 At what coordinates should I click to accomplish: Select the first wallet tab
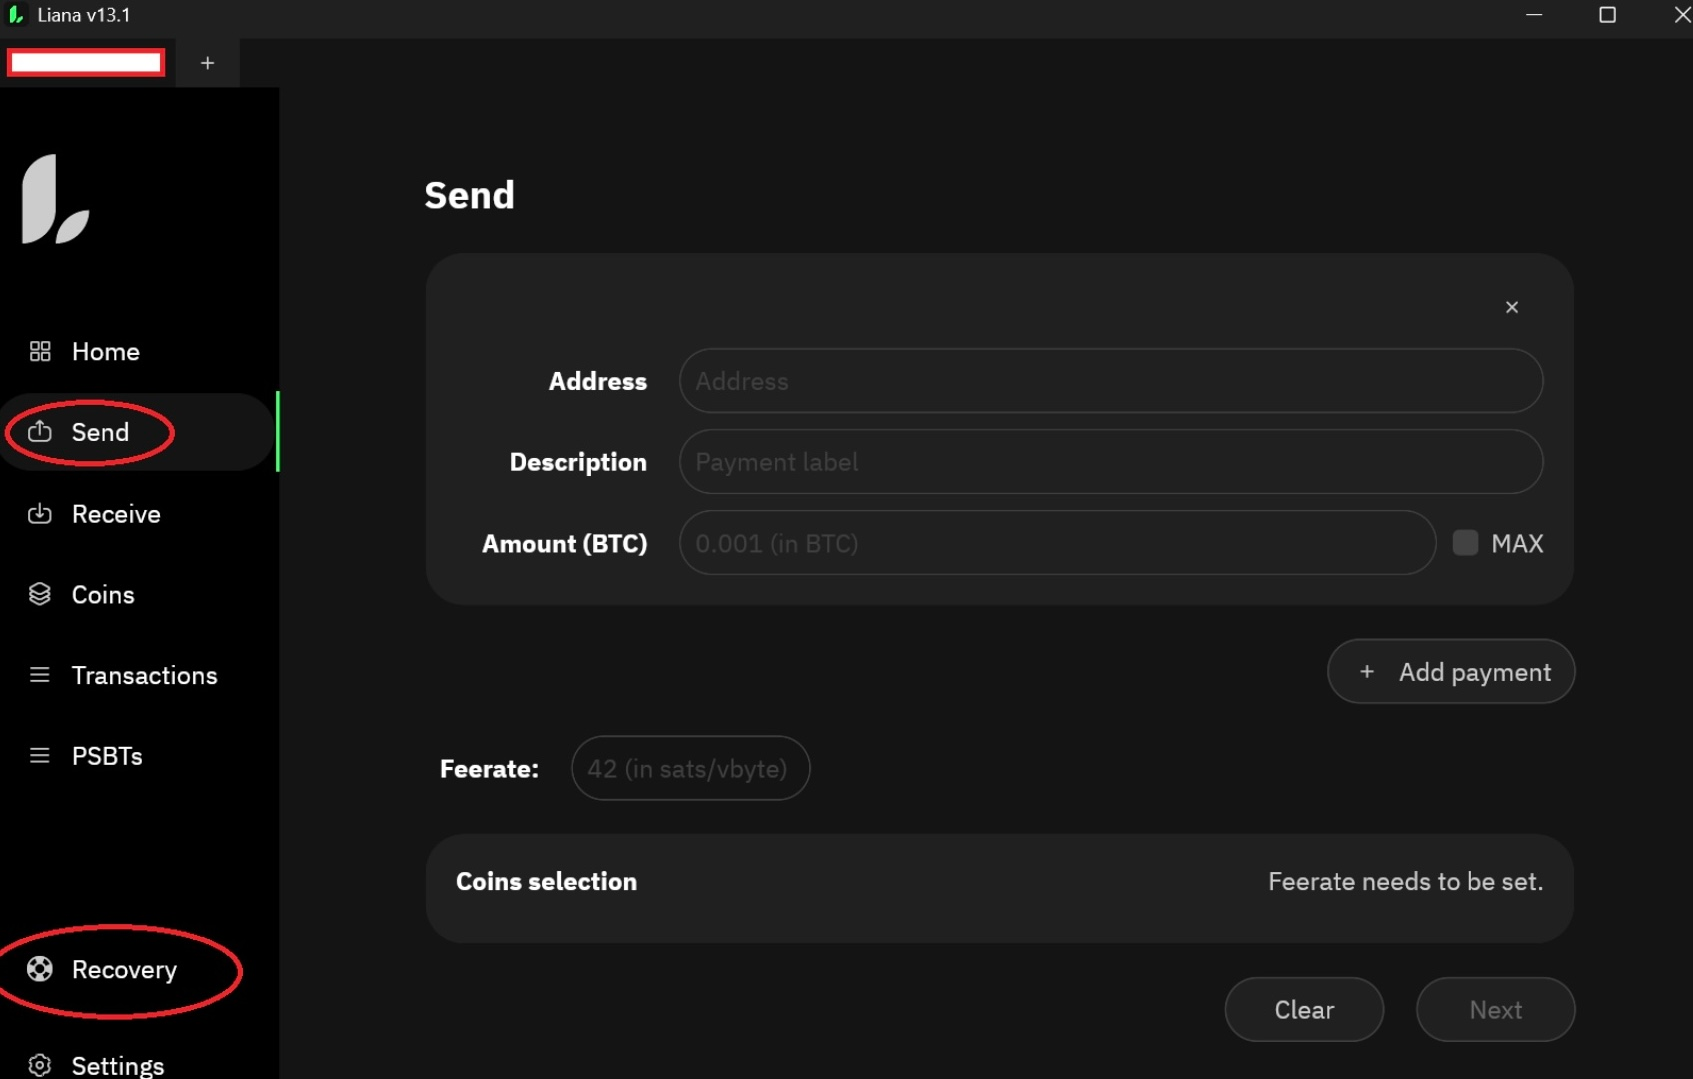pyautogui.click(x=86, y=63)
